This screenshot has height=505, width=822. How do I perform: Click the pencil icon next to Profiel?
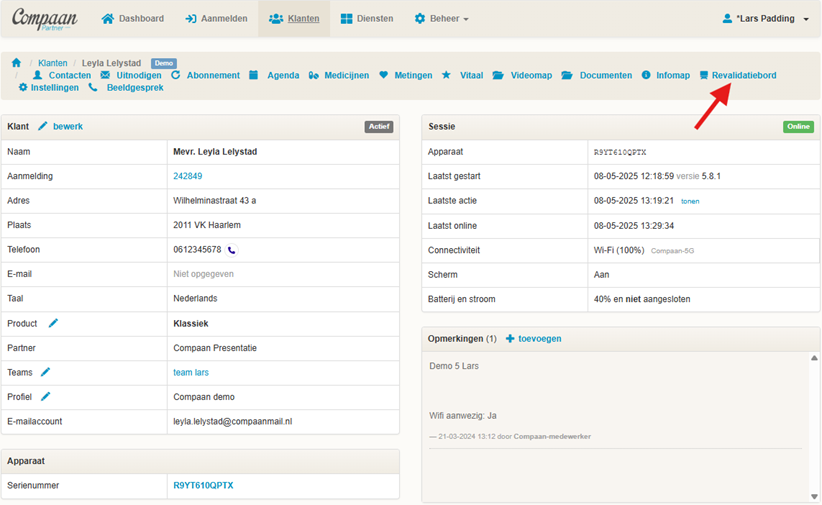tap(46, 396)
